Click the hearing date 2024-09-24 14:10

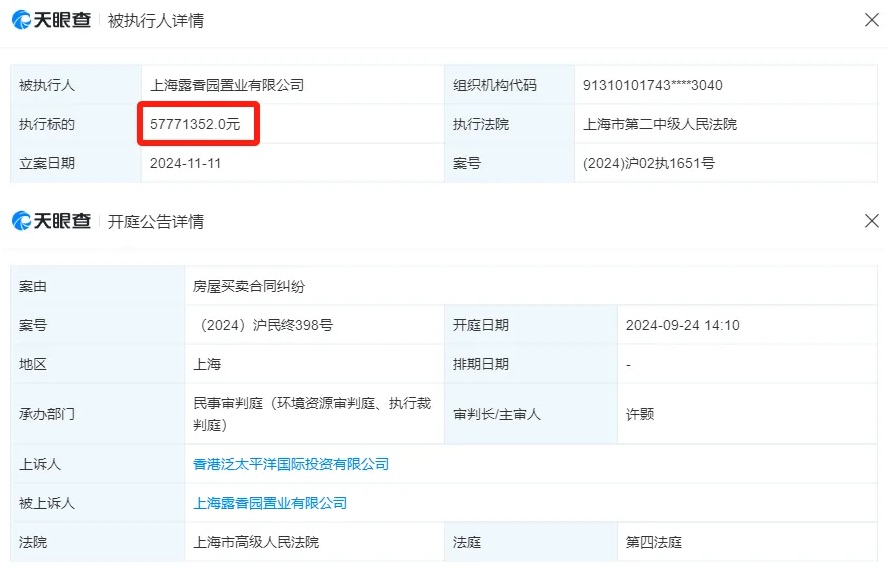[682, 325]
